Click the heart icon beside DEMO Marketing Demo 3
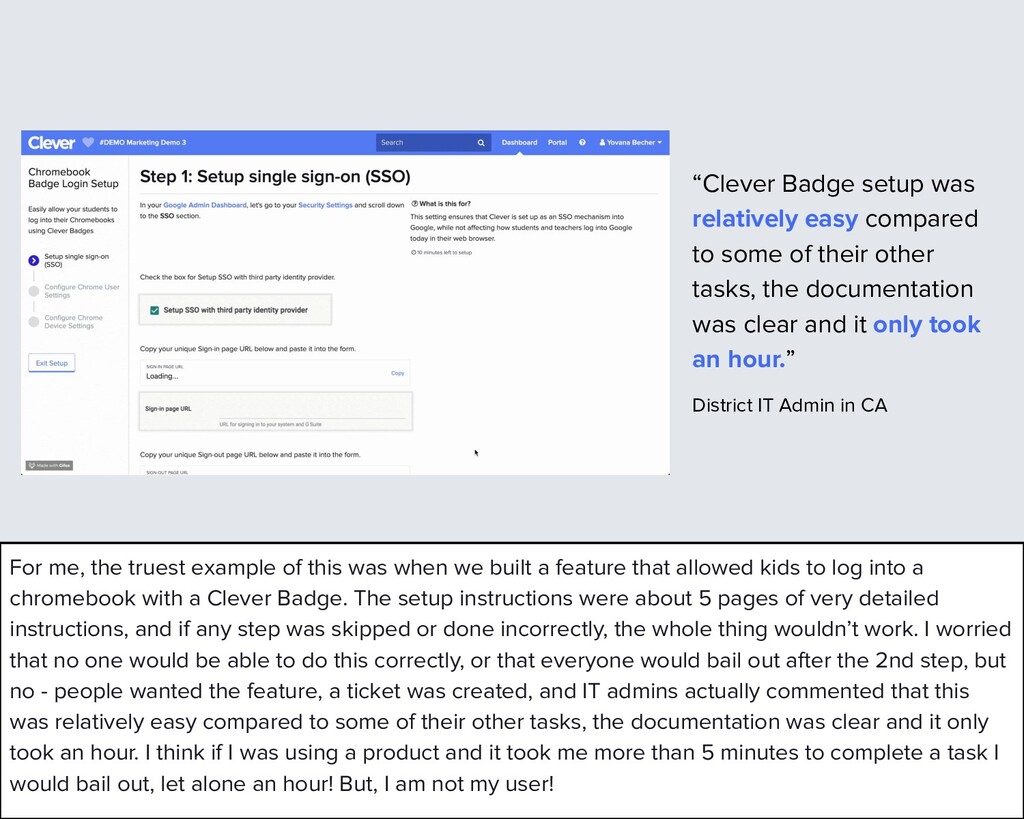Viewport: 1024px width, 819px height. pos(88,142)
